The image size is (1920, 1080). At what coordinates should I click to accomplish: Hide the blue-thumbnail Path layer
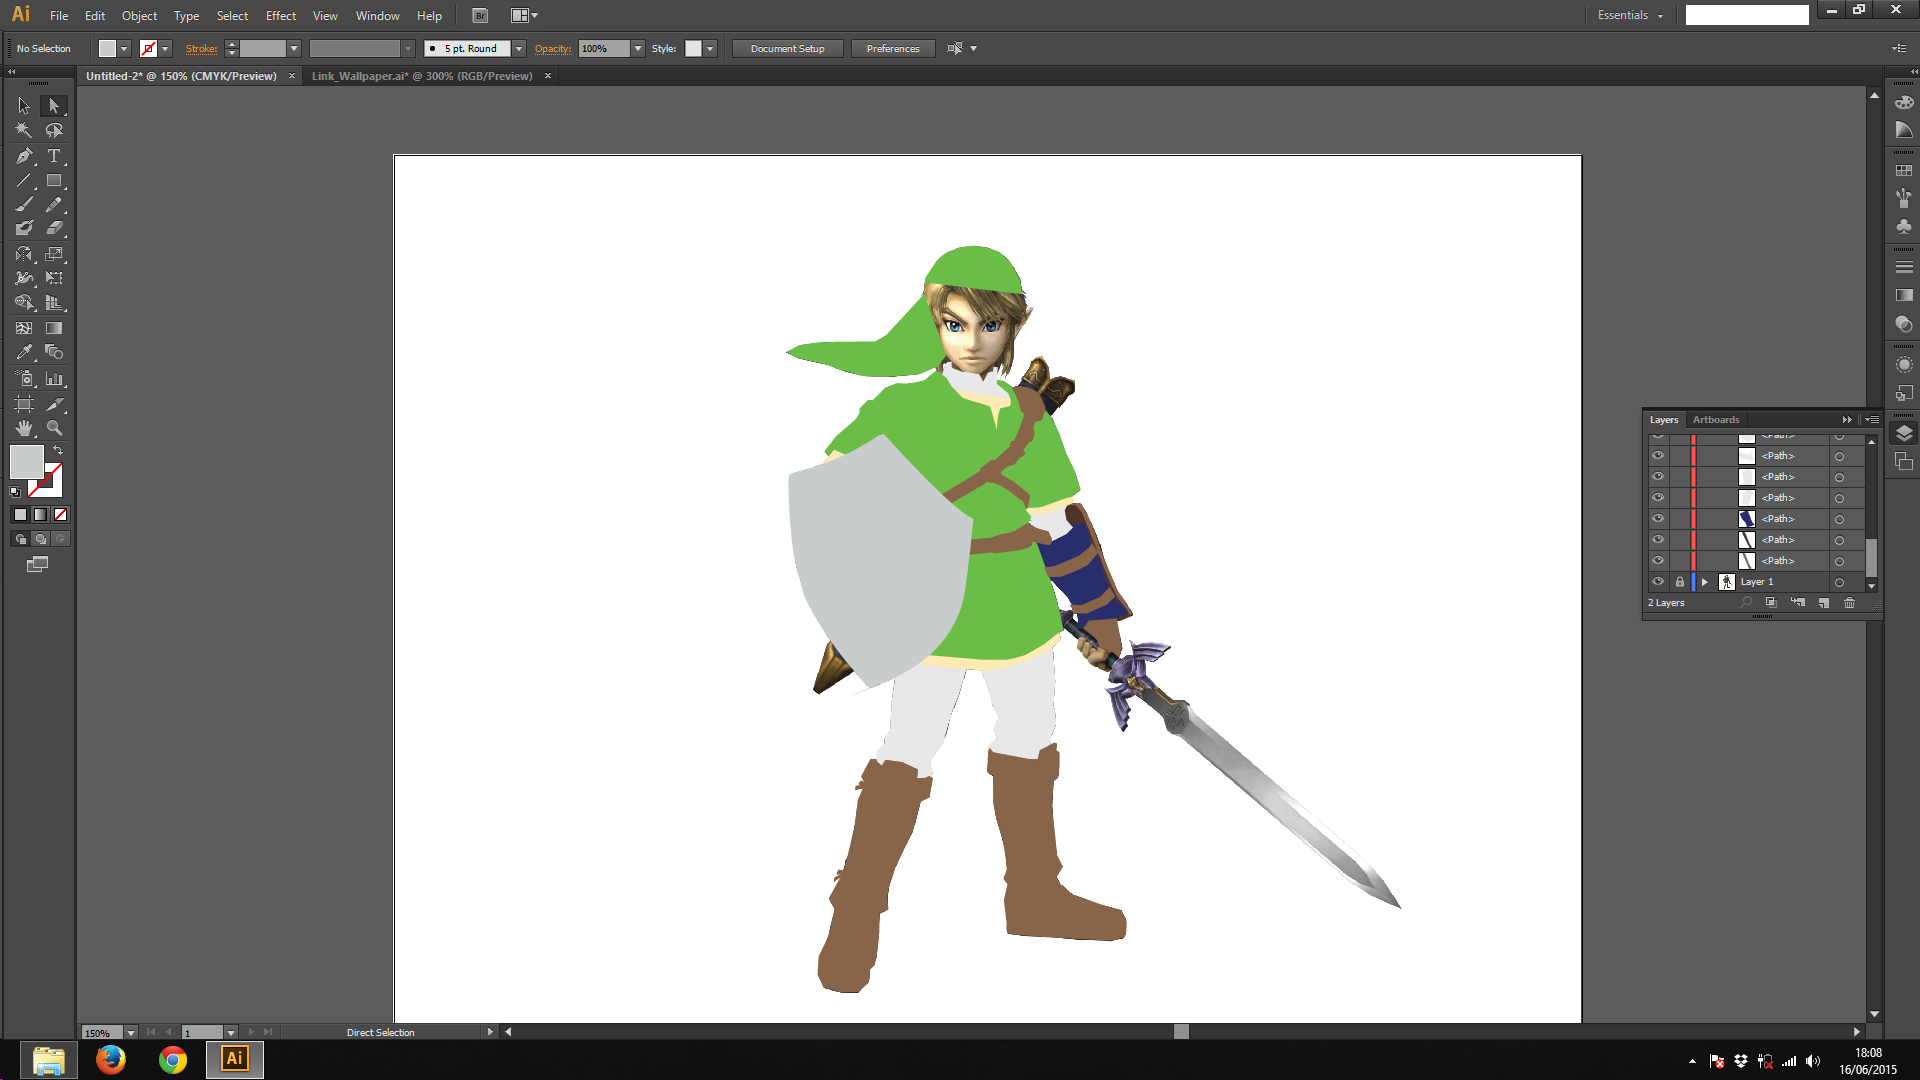click(x=1658, y=519)
